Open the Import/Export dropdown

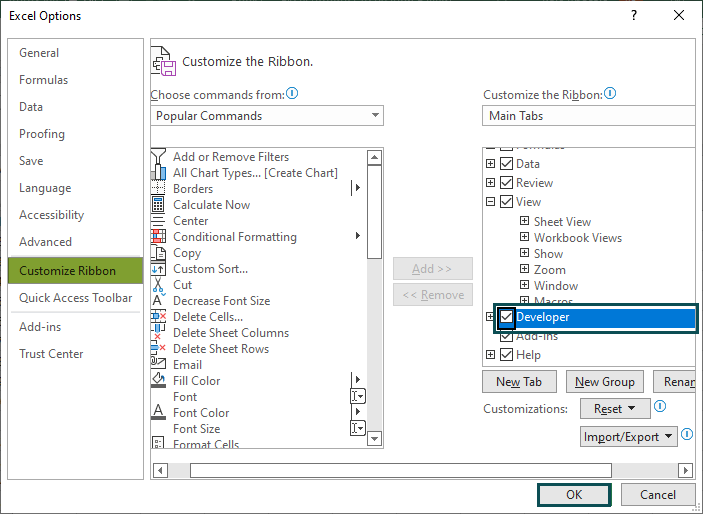629,436
